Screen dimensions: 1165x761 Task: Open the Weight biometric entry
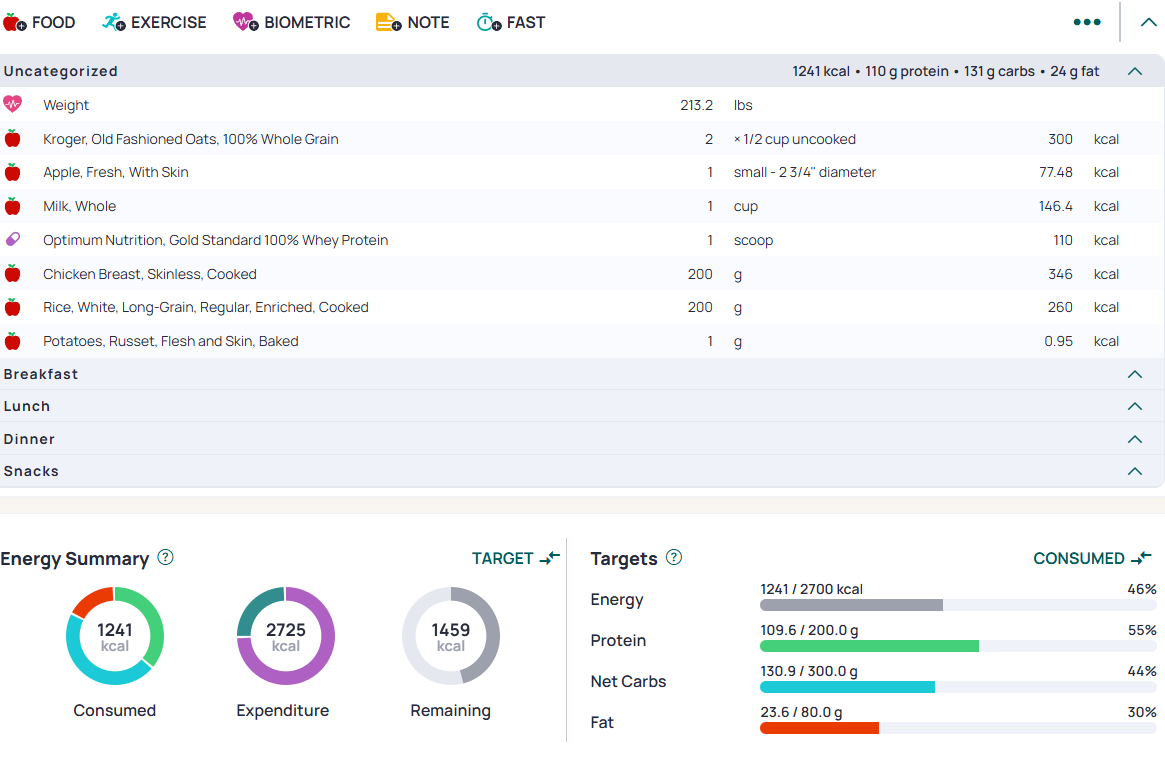66,105
